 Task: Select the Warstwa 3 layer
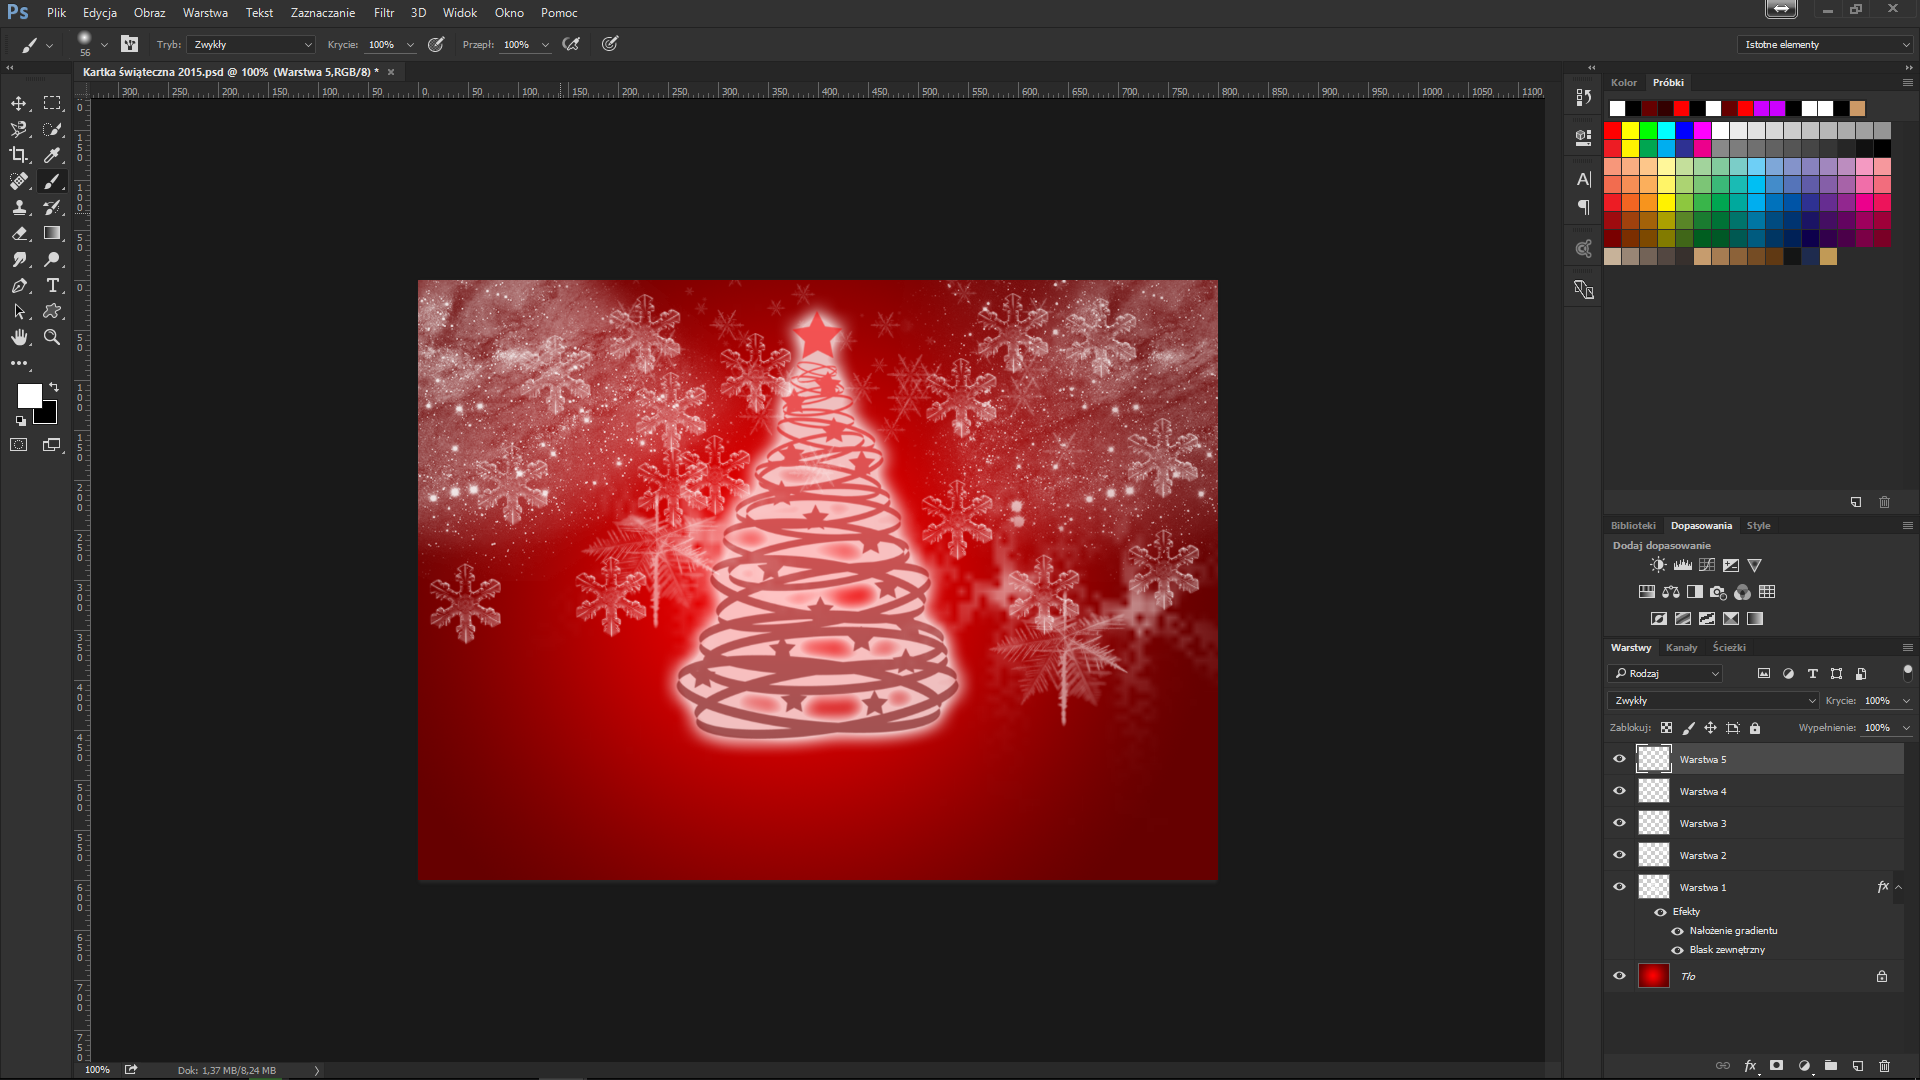pyautogui.click(x=1702, y=823)
